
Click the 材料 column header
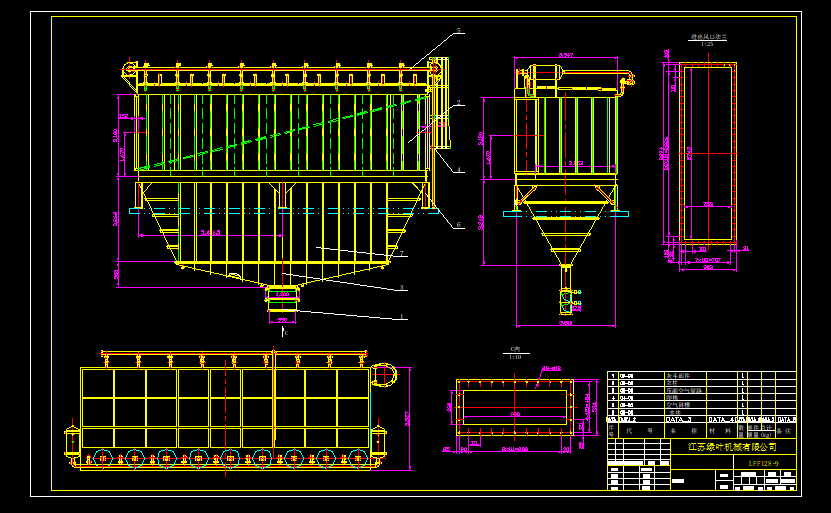(720, 431)
